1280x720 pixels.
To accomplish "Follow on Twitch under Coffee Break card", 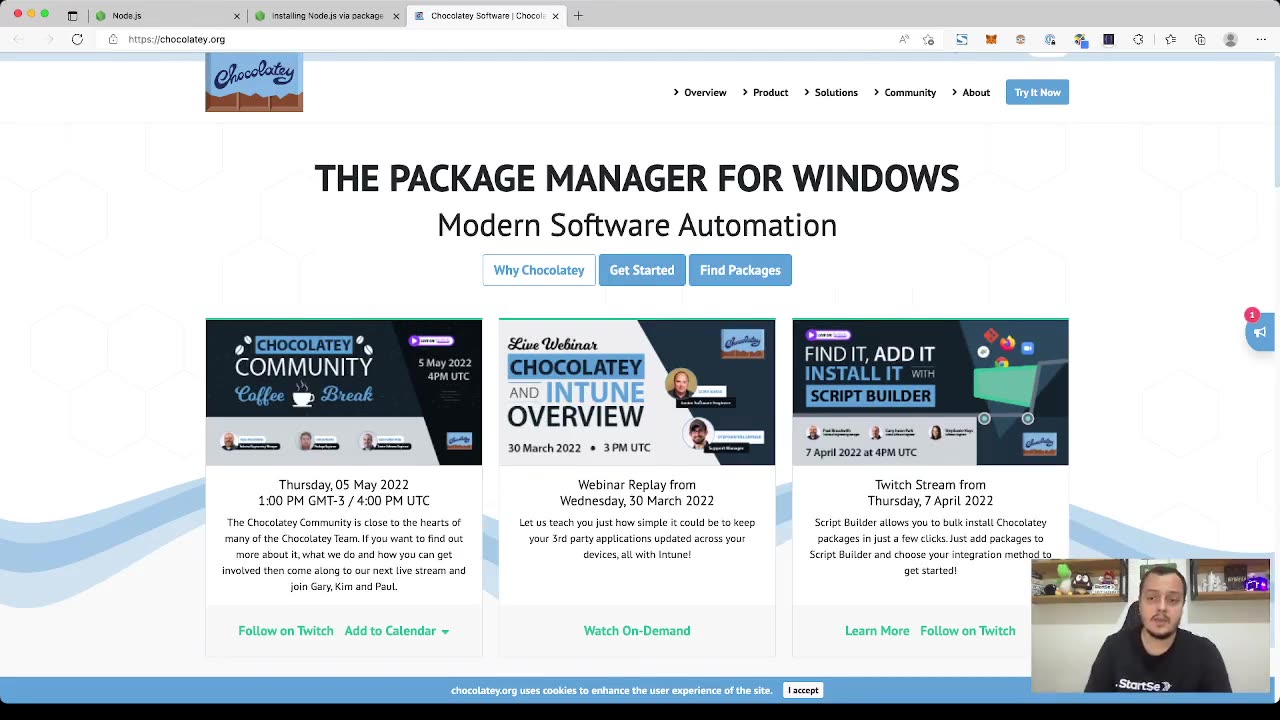I will click(x=286, y=631).
